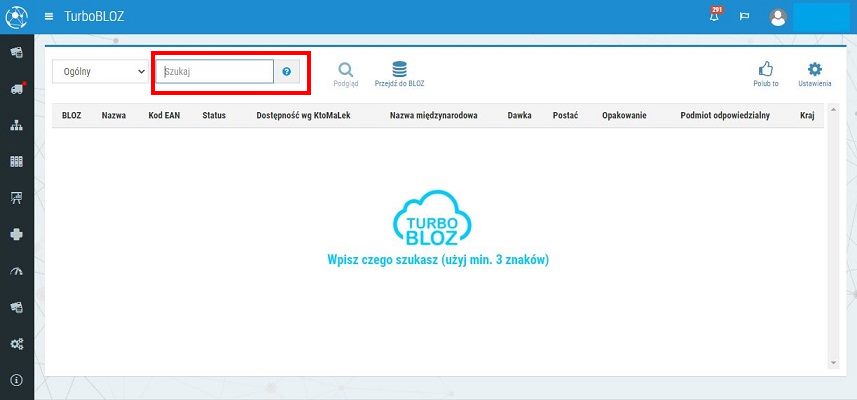
Task: Open the medical cross sidebar icon
Action: [x=17, y=234]
